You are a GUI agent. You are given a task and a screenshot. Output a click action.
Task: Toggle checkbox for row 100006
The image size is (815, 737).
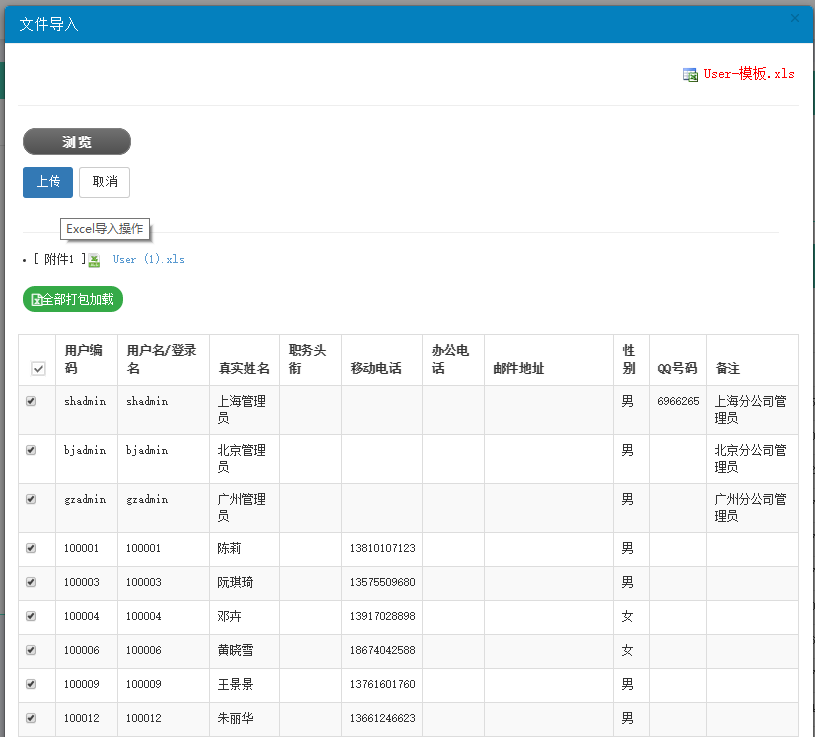pyautogui.click(x=31, y=650)
